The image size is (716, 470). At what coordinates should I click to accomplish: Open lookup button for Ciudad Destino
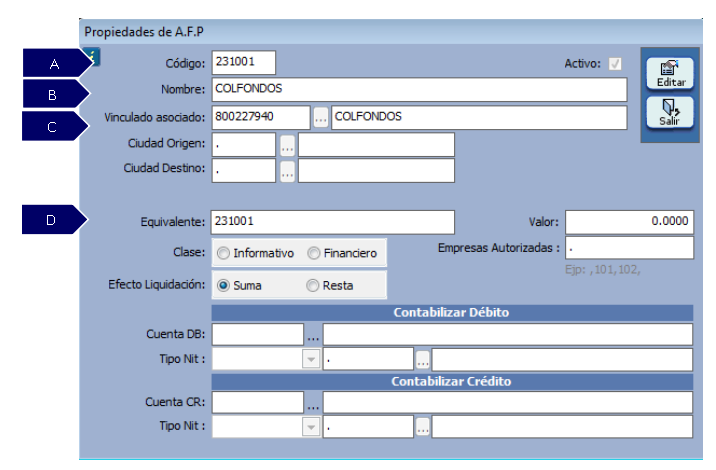(x=287, y=171)
